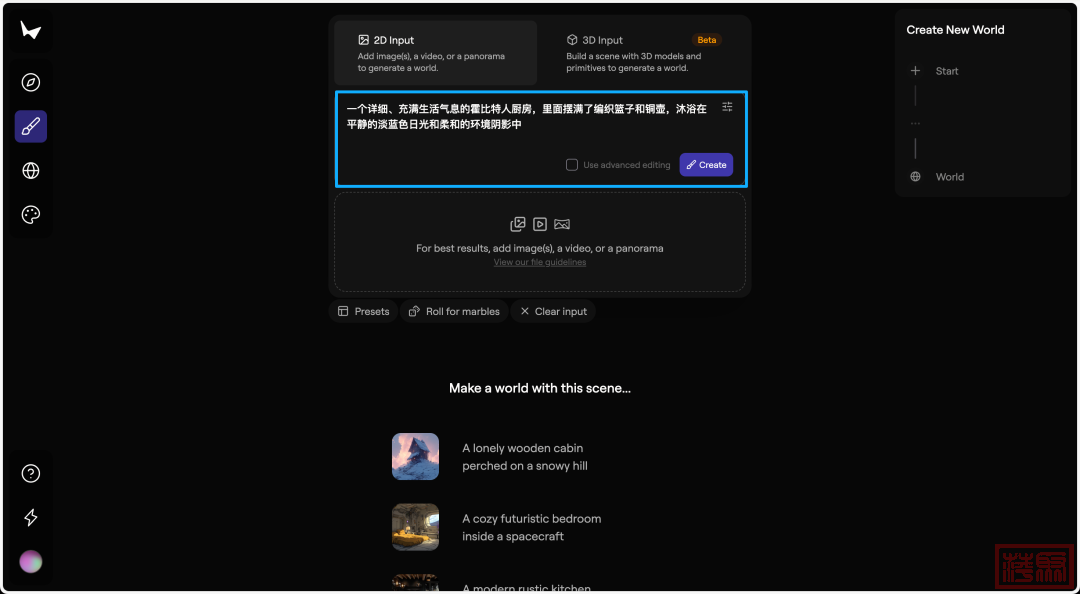This screenshot has width=1080, height=594.
Task: Click Roll for marbles button
Action: [x=454, y=311]
